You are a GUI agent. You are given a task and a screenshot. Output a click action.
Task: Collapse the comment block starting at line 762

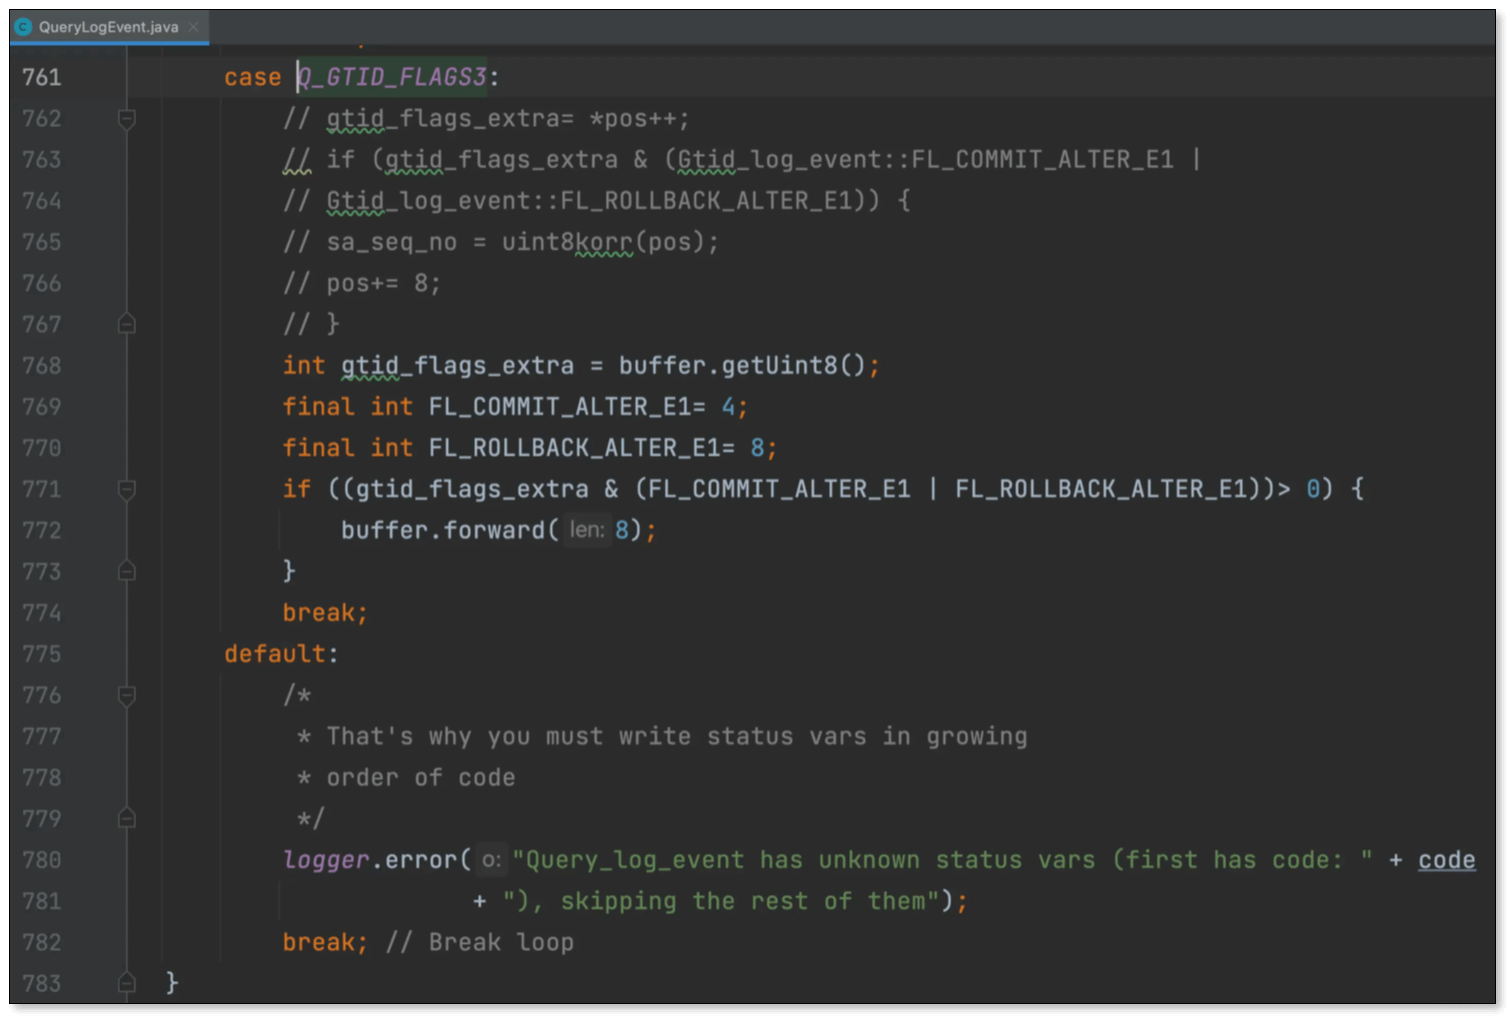(x=127, y=119)
